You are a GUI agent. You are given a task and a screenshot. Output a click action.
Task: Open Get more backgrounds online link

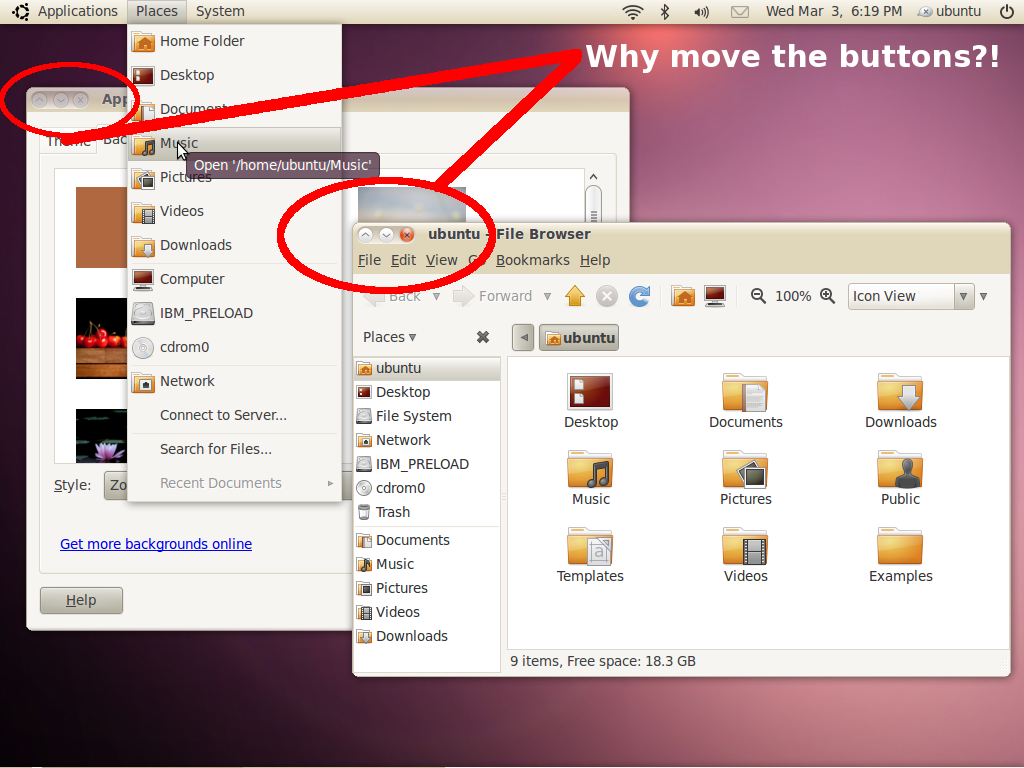click(x=156, y=544)
